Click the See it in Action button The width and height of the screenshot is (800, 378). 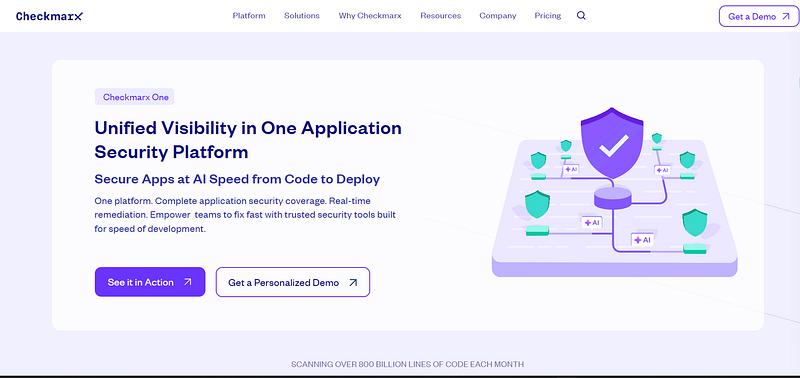pyautogui.click(x=150, y=282)
